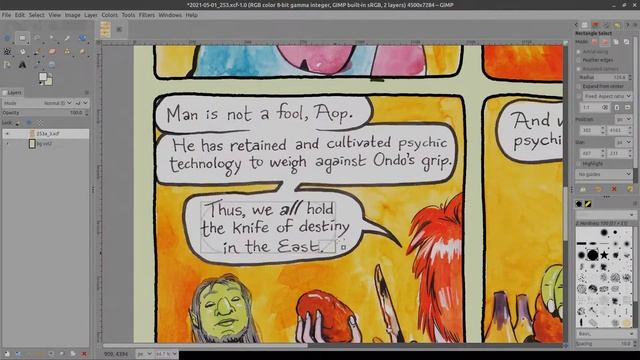Select the Move tool in the toolbox
This screenshot has height=360, width=640.
pos(7,38)
